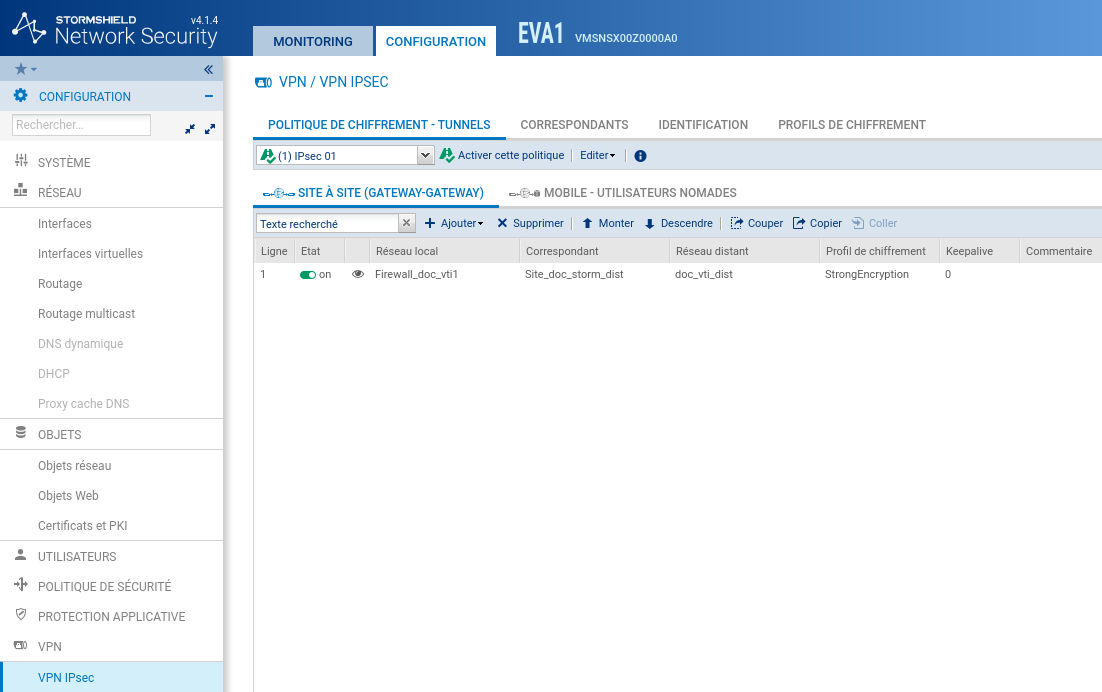Move rule down with Descendre
Image resolution: width=1102 pixels, height=692 pixels.
[678, 223]
